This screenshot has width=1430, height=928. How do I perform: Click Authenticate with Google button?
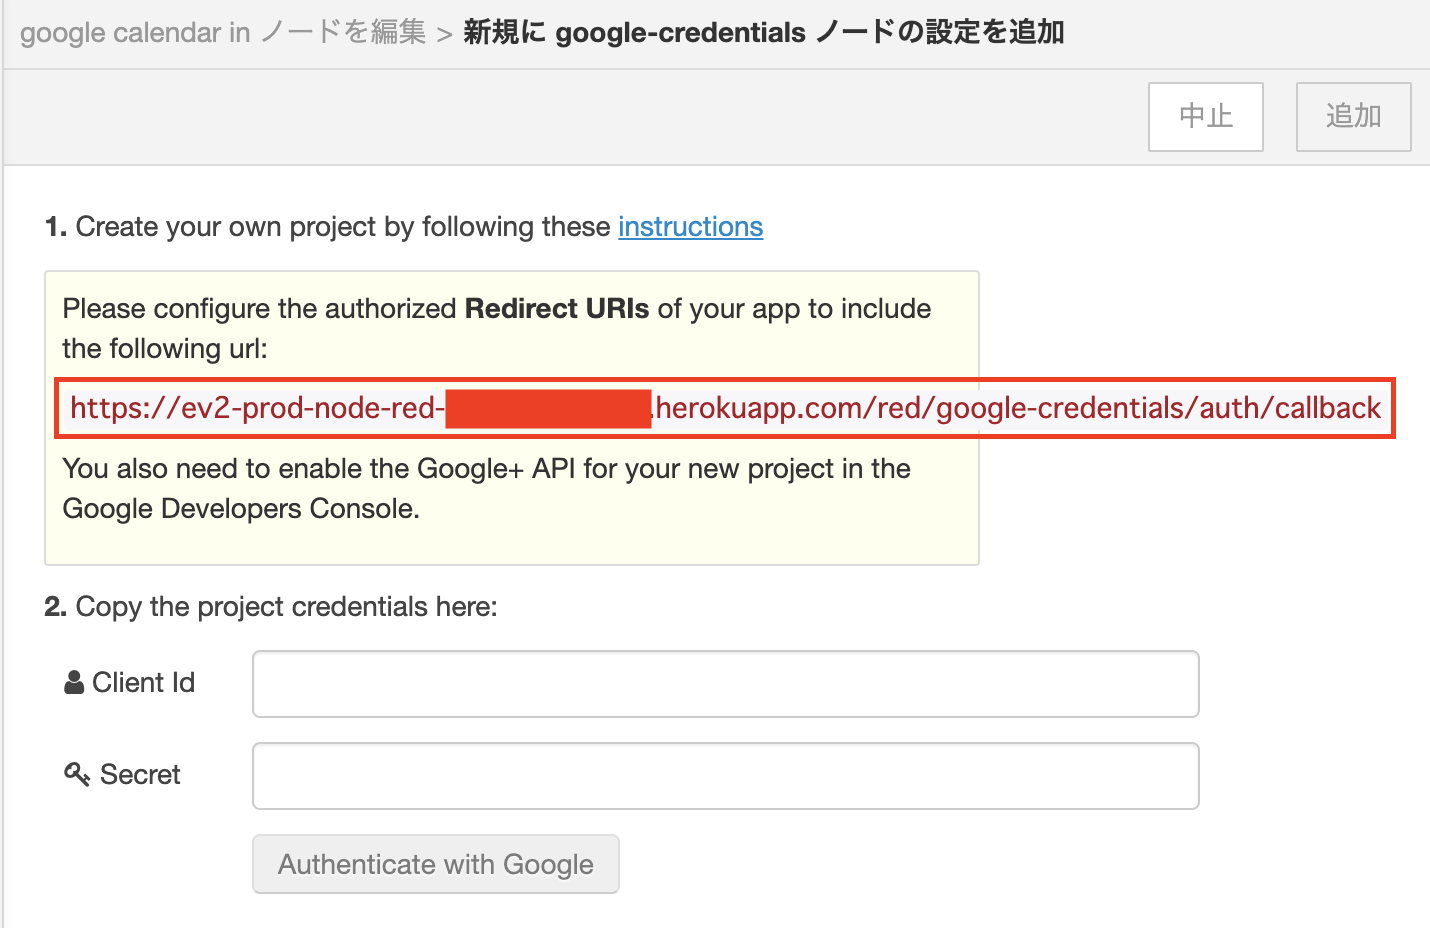[x=436, y=864]
